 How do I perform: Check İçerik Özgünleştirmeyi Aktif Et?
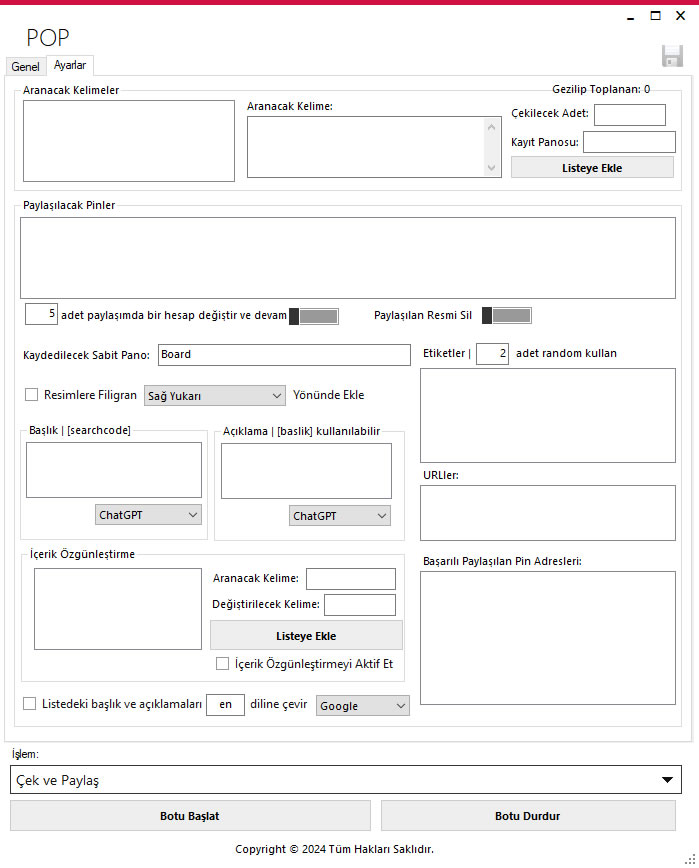222,663
